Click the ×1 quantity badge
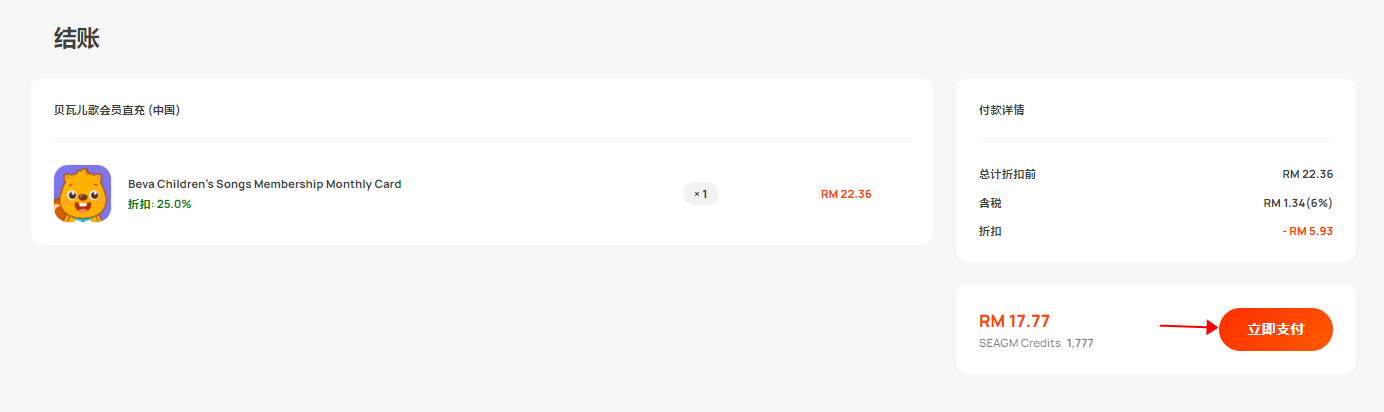 701,194
